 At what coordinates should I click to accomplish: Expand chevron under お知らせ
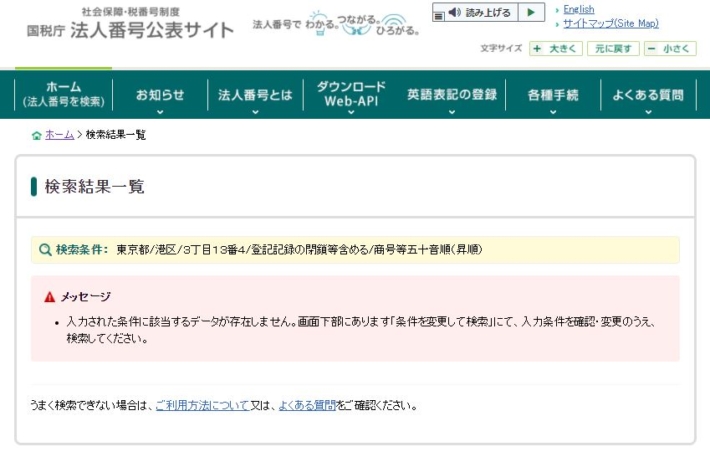[160, 112]
